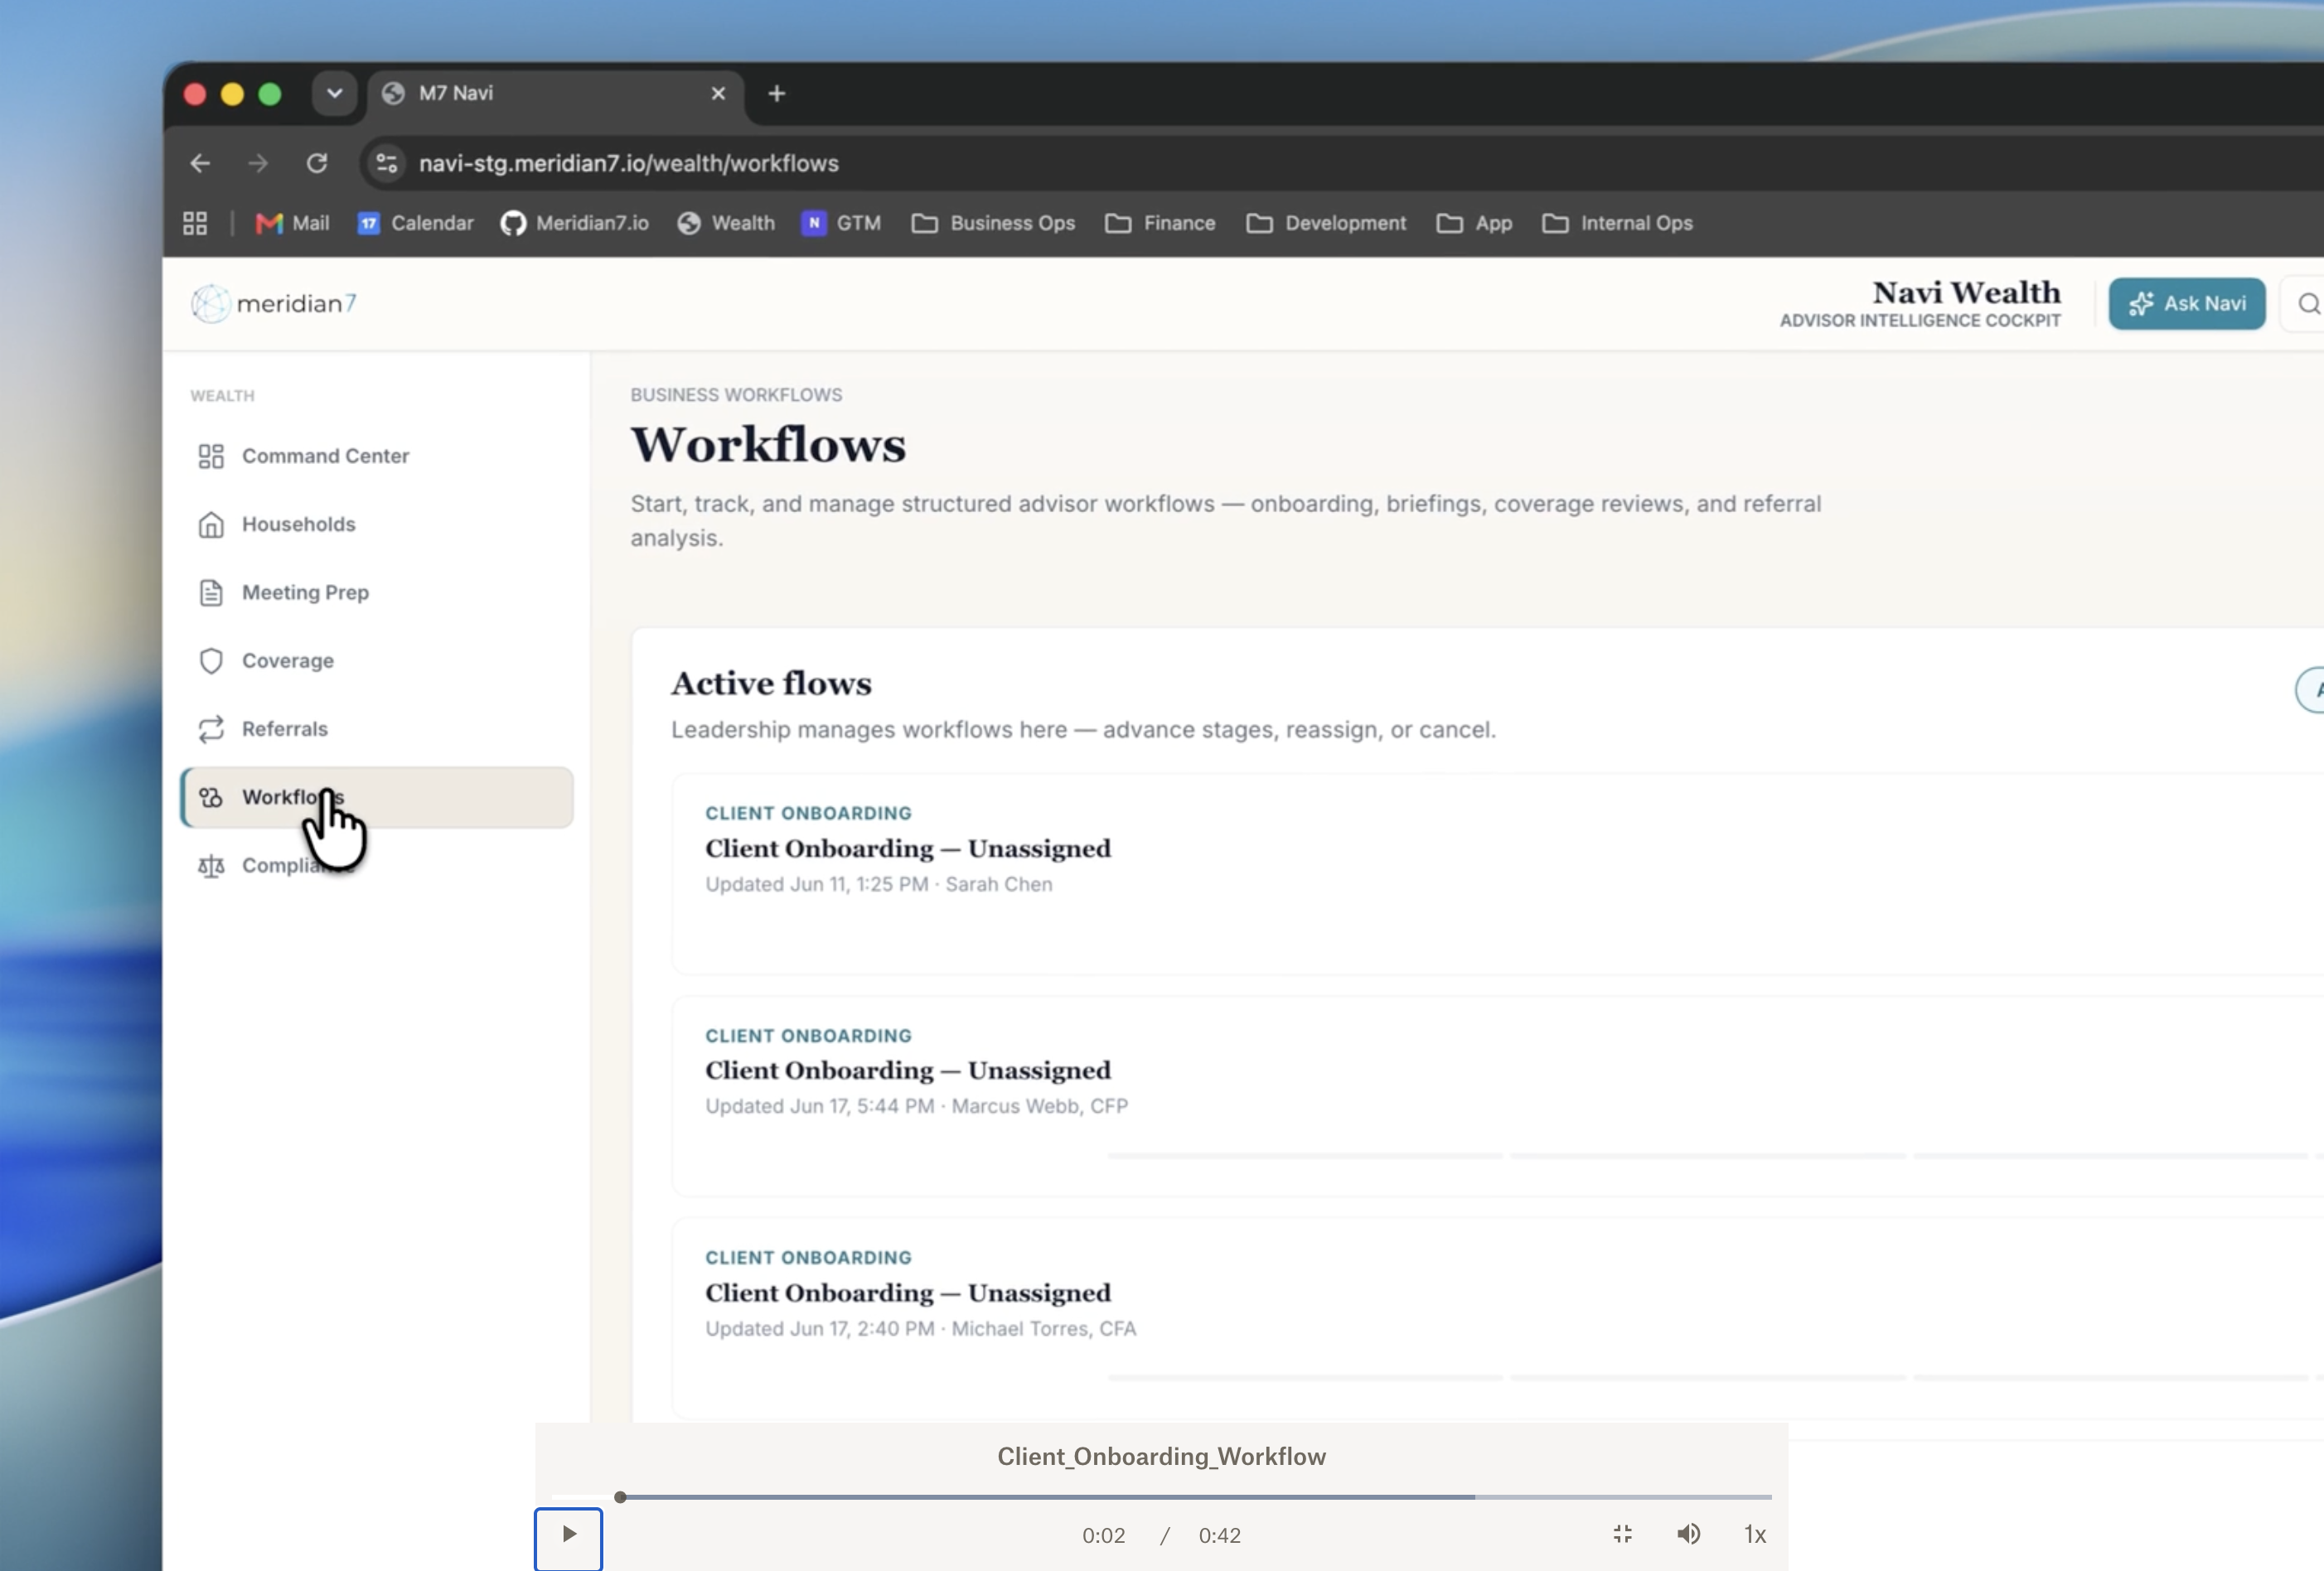2324x1571 pixels.
Task: Expand the Business Ops bookmark folder
Action: coord(993,223)
